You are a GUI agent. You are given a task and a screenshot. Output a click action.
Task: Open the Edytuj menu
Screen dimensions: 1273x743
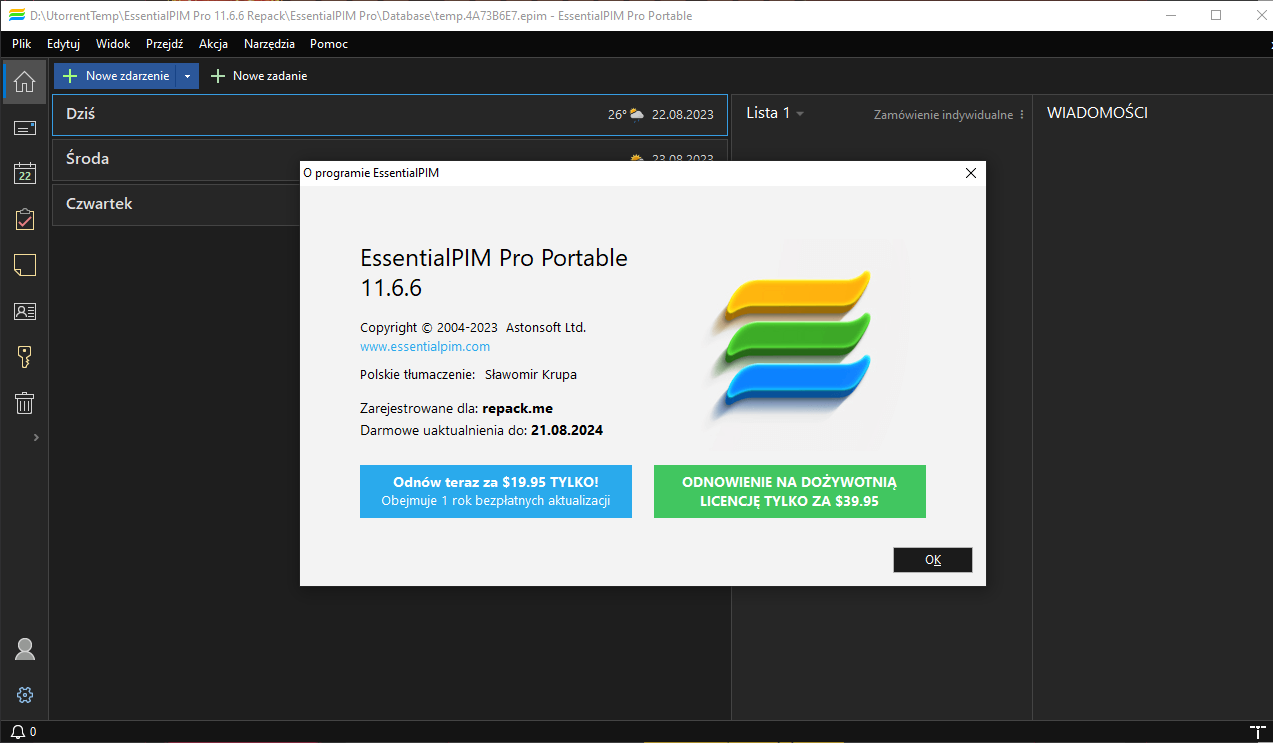(x=63, y=44)
